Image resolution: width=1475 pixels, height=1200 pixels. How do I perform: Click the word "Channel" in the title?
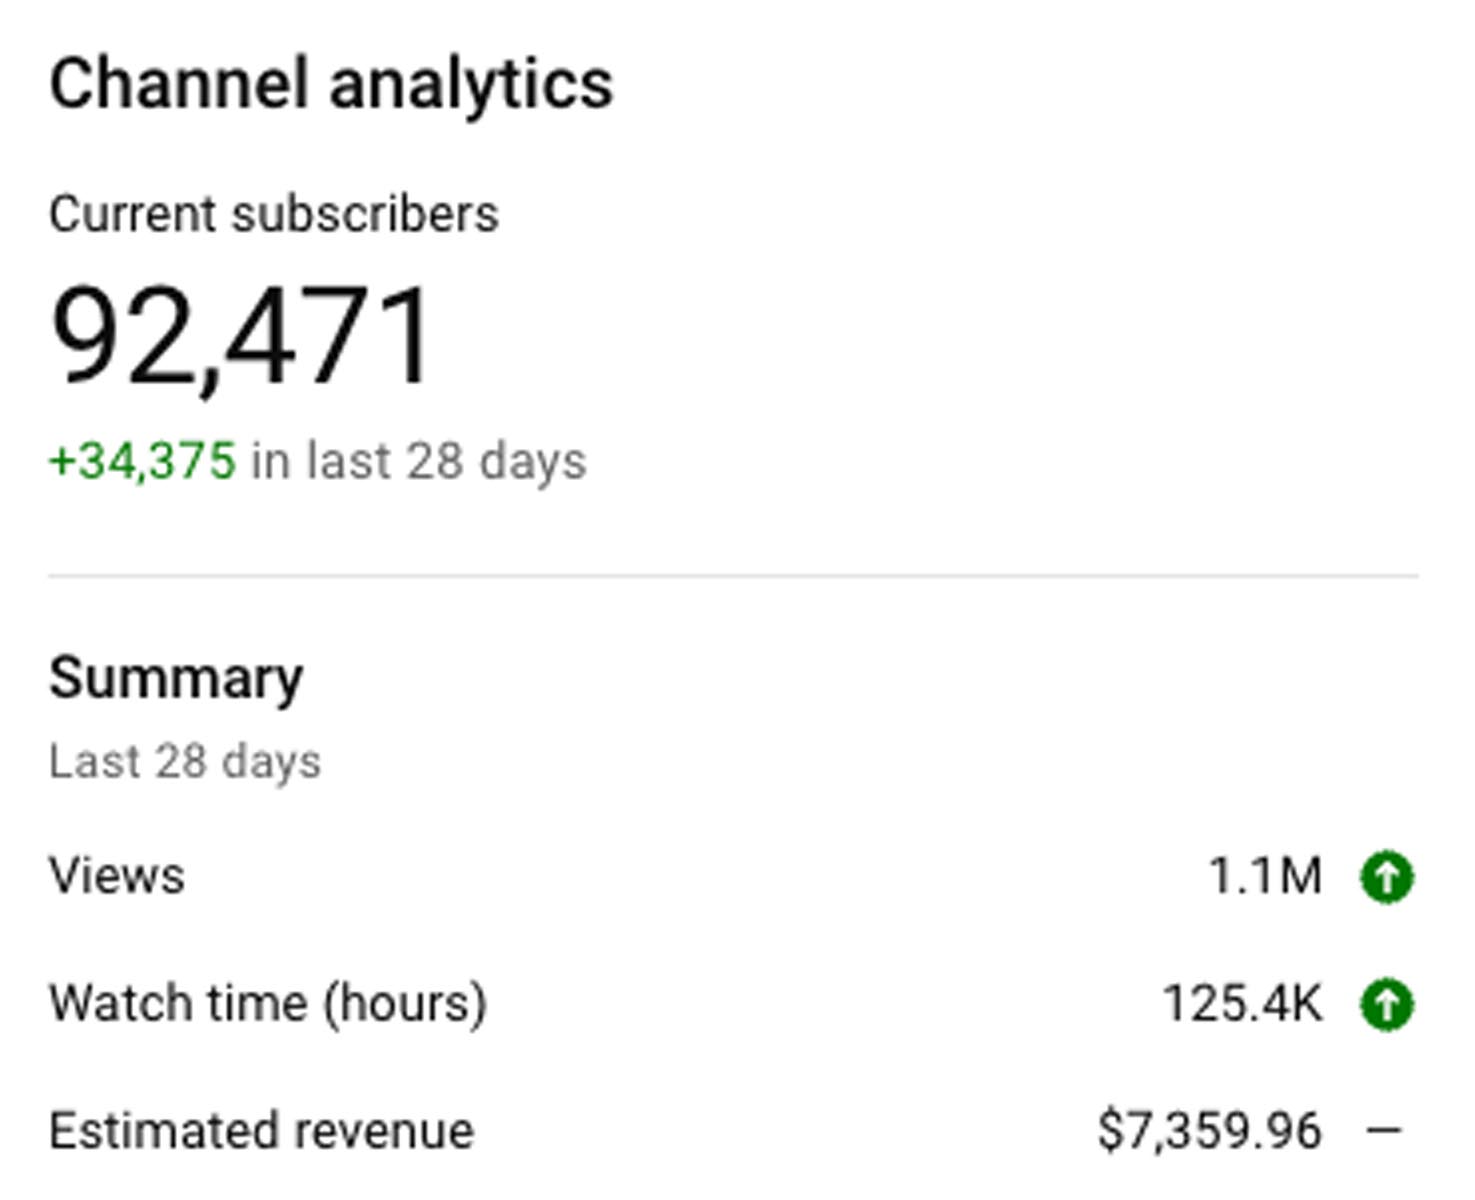click(178, 83)
